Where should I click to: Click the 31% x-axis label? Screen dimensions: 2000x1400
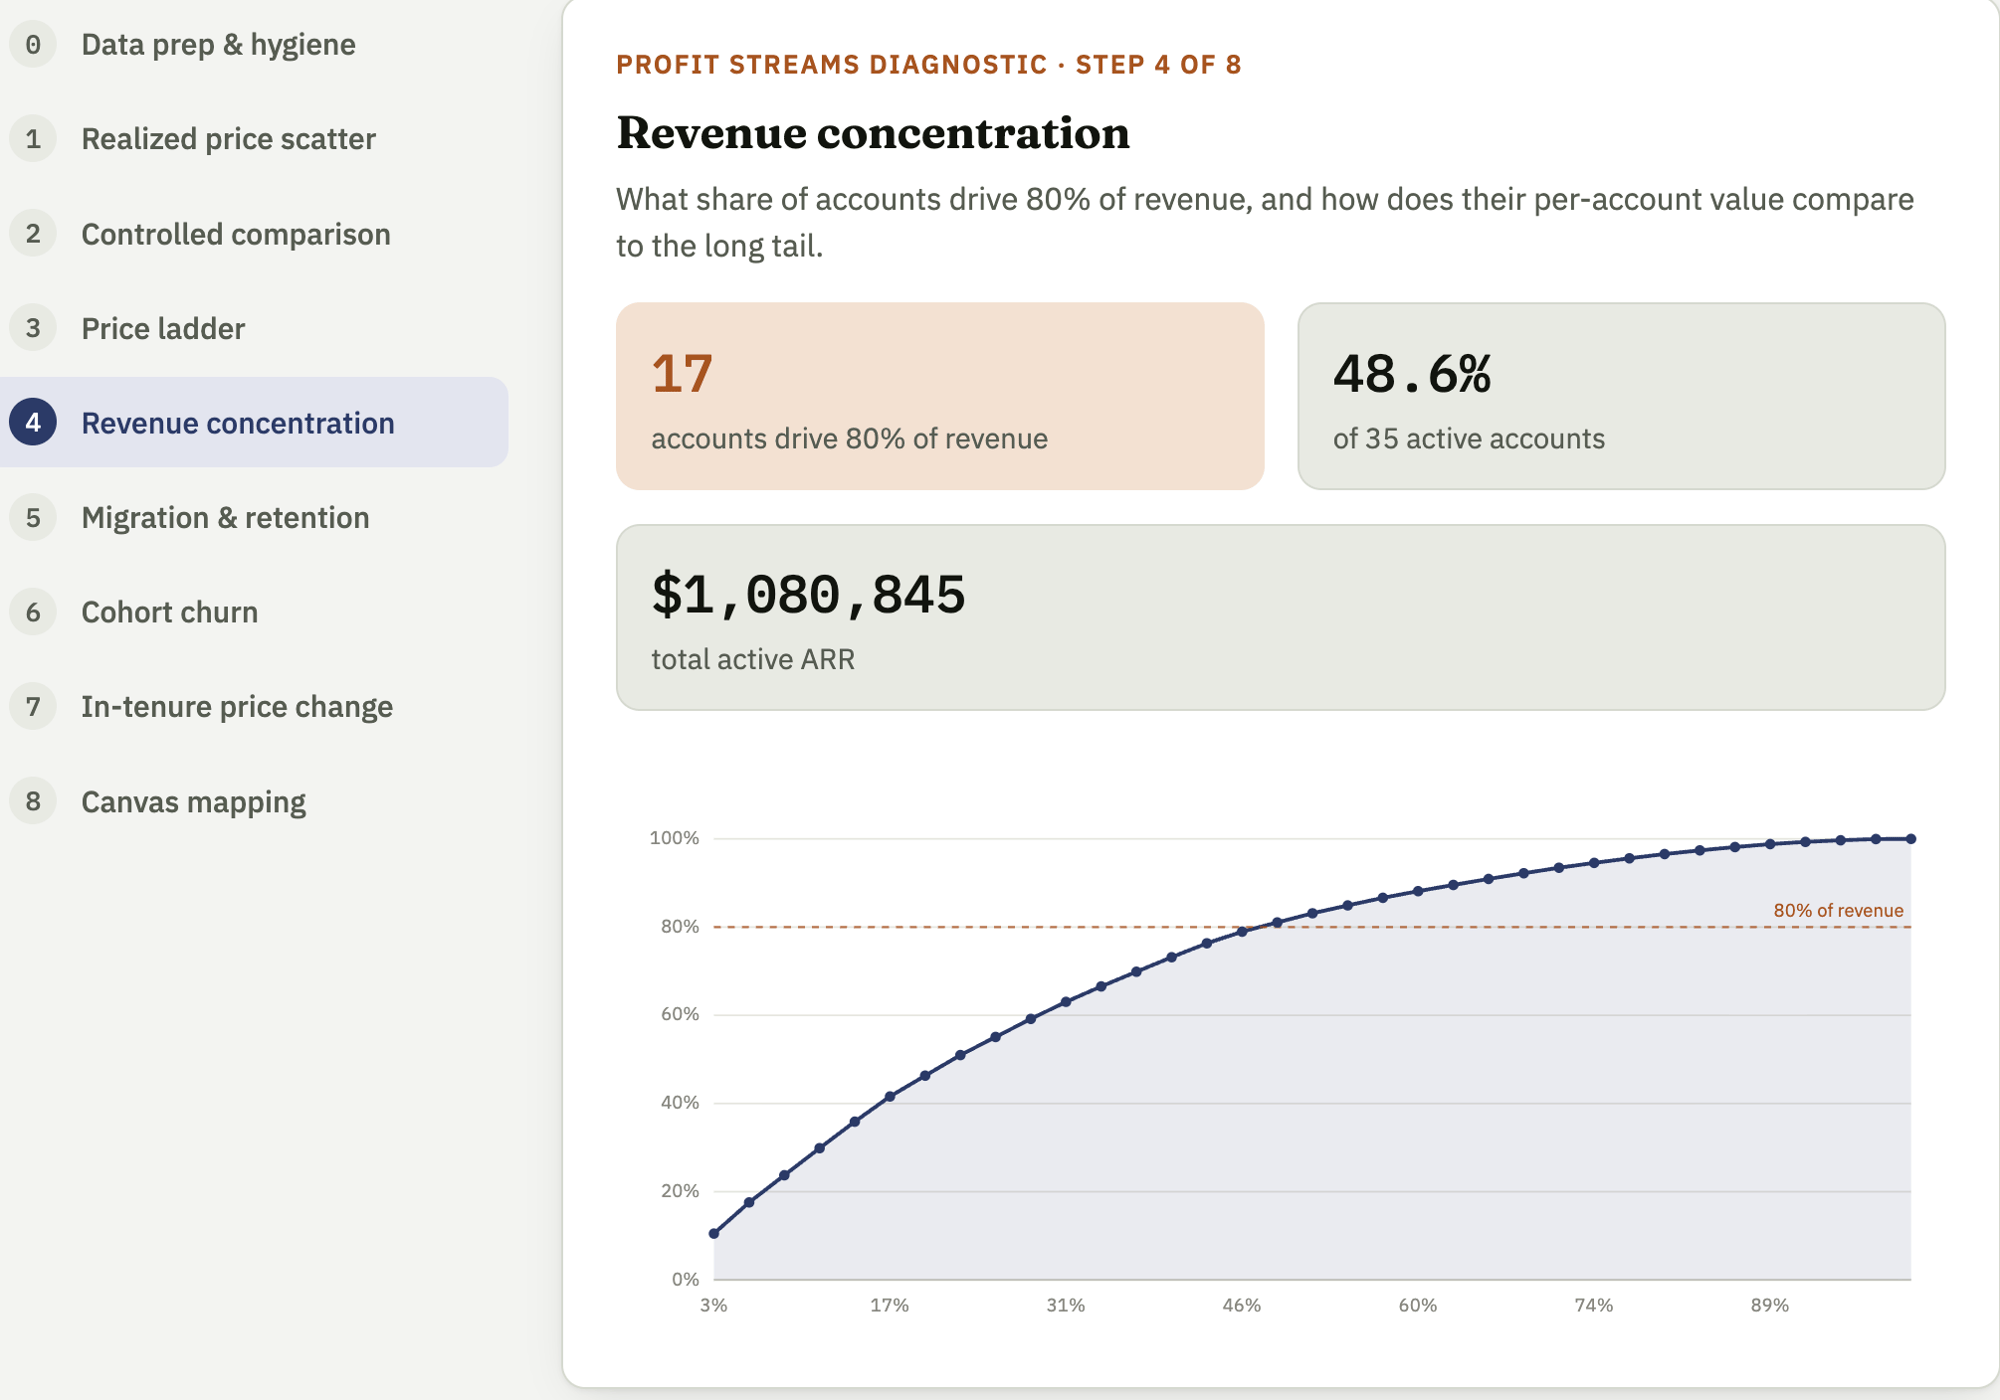[1065, 1305]
